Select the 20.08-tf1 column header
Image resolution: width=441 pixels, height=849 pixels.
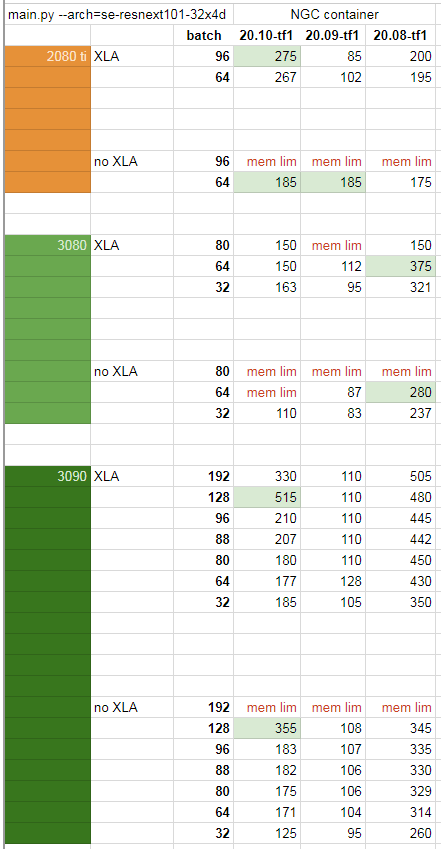(x=400, y=35)
